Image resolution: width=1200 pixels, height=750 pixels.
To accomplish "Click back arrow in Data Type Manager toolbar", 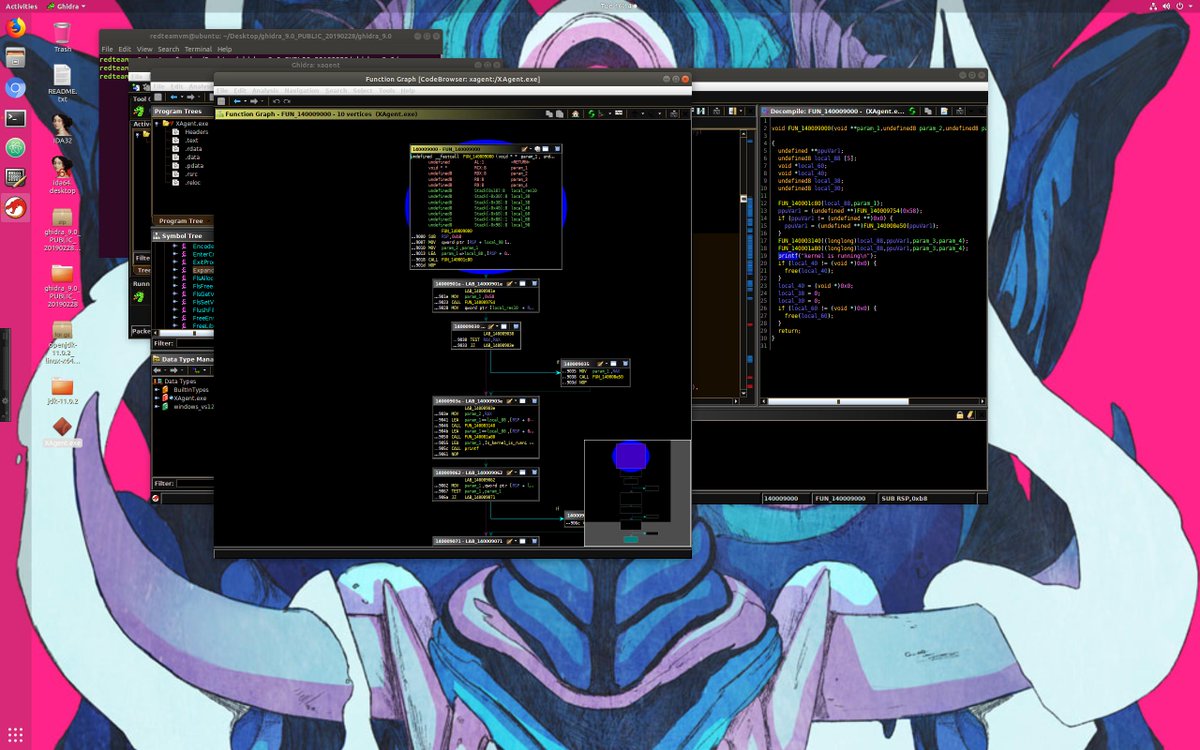I will click(156, 370).
